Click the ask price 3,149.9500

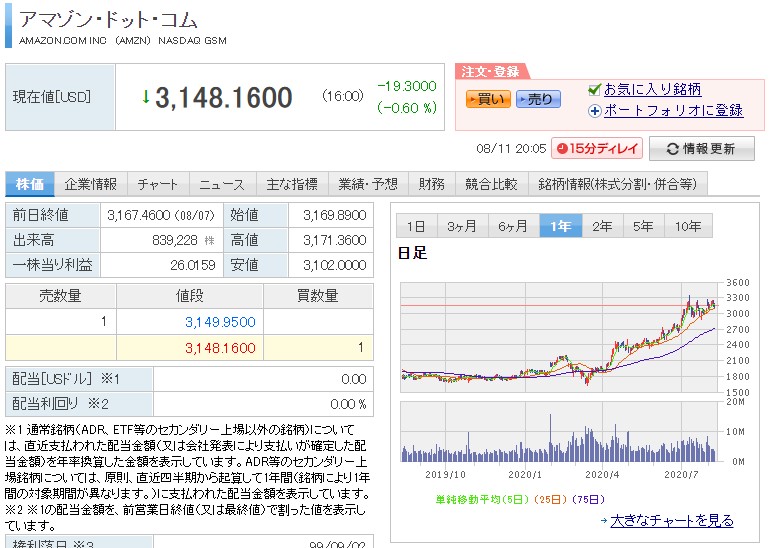(x=220, y=322)
